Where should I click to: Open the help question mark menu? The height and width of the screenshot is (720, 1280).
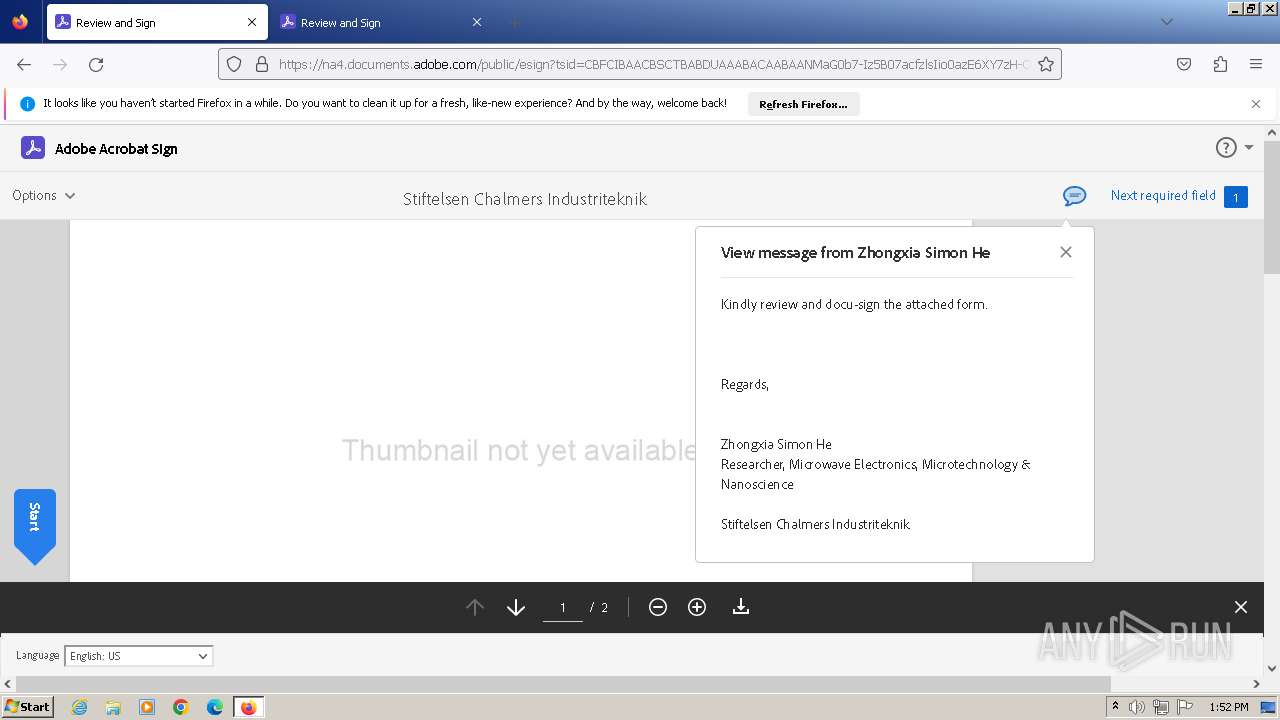click(1226, 148)
